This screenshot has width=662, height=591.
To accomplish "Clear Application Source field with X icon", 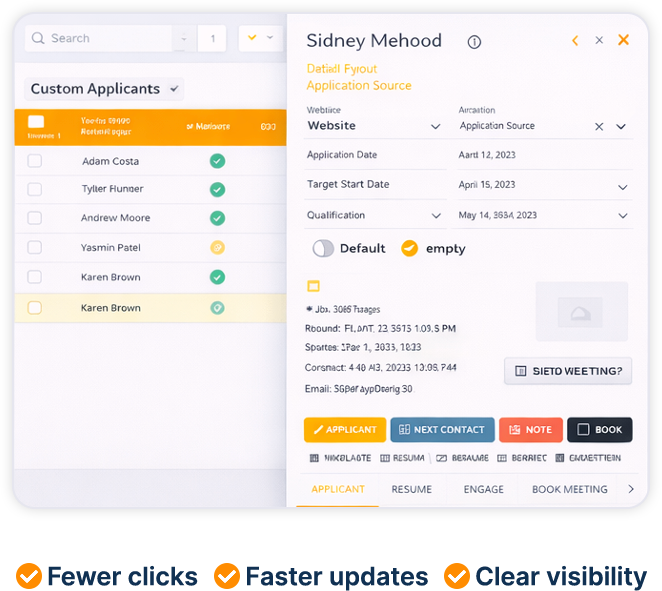I will point(599,127).
